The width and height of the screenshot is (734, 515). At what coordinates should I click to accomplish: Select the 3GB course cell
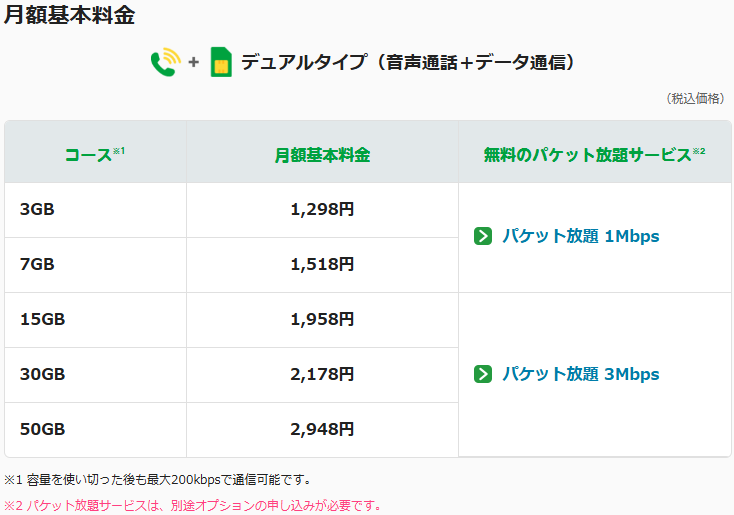coord(95,210)
